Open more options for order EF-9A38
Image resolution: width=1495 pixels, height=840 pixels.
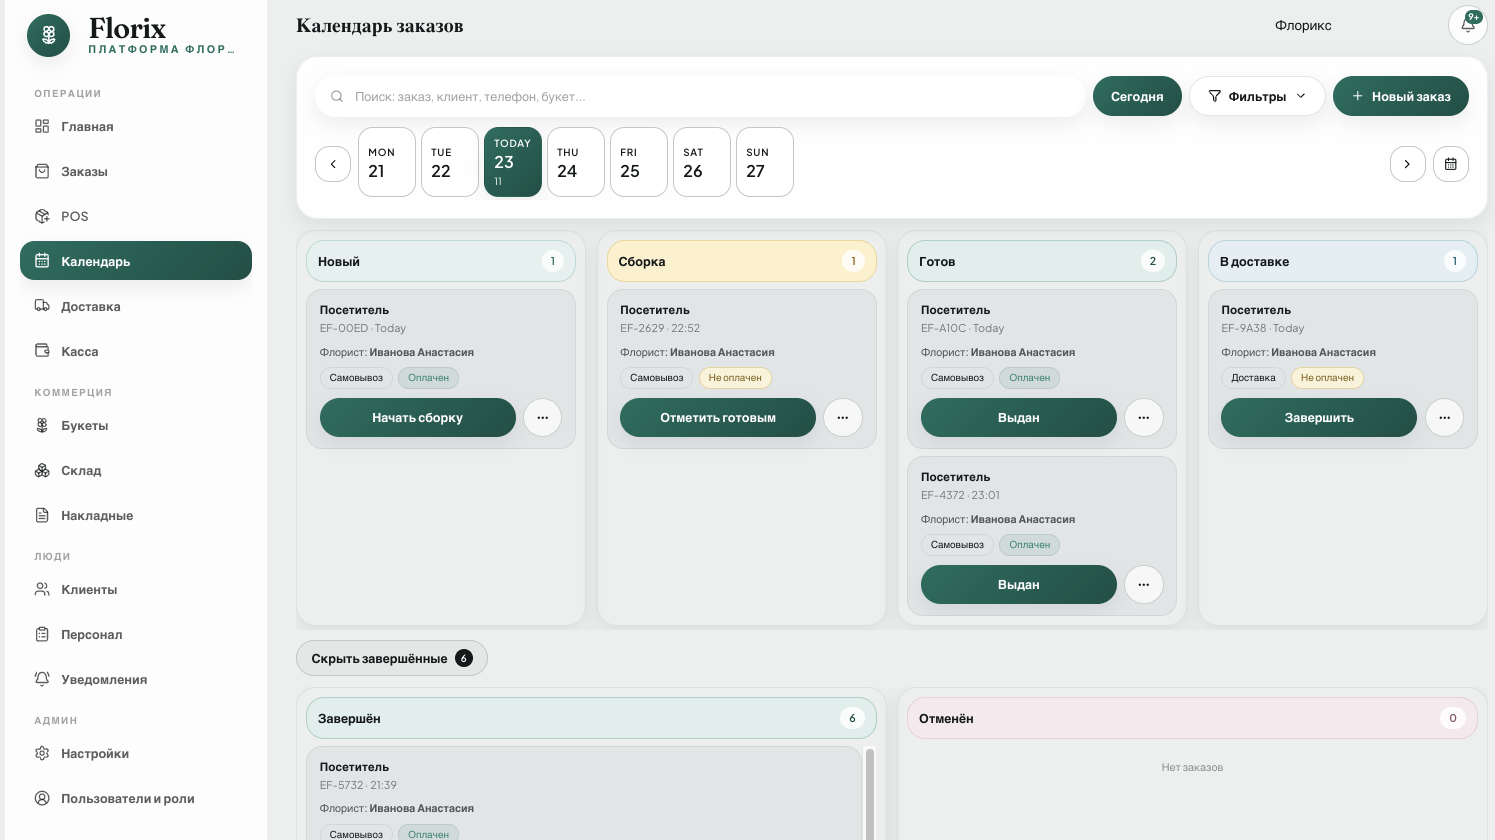(1444, 418)
